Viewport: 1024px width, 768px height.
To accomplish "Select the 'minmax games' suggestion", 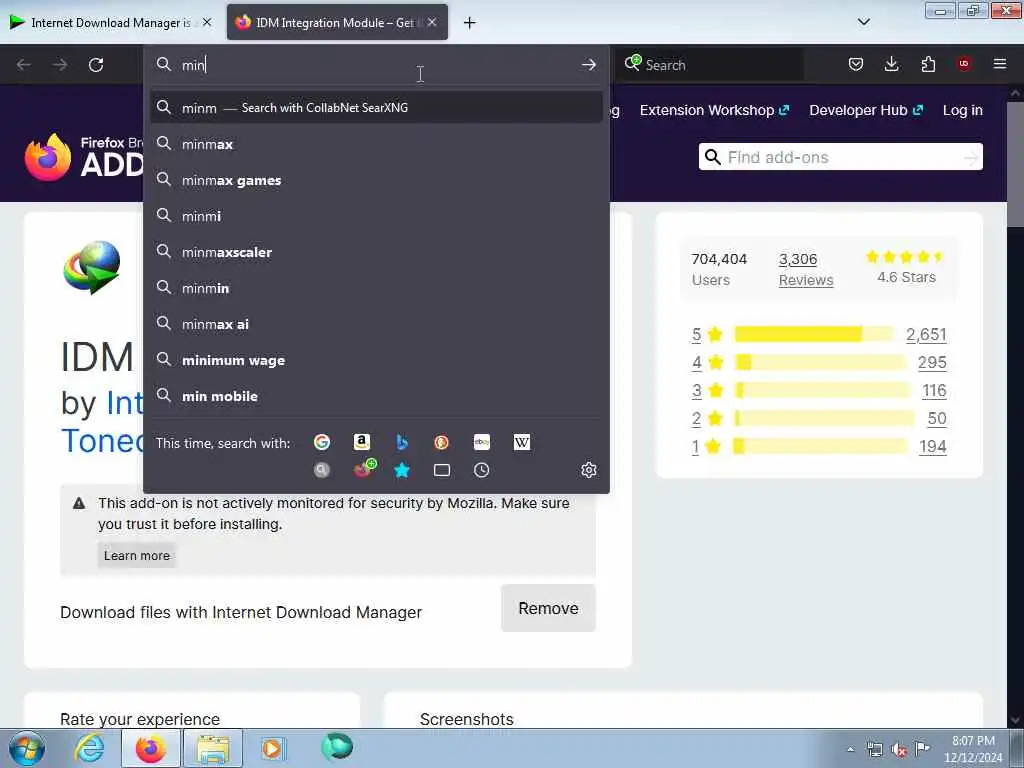I will (x=376, y=180).
